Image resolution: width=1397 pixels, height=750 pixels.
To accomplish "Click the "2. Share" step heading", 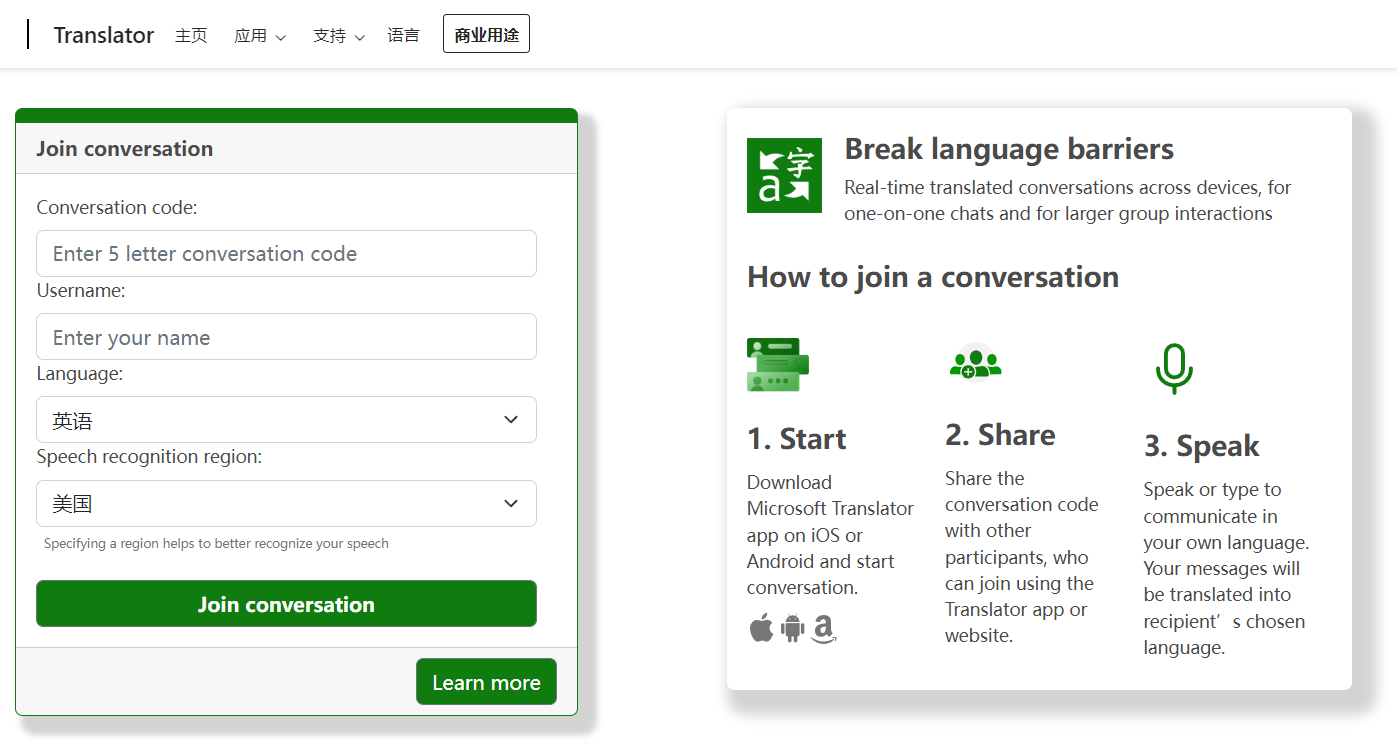I will click(x=1000, y=435).
